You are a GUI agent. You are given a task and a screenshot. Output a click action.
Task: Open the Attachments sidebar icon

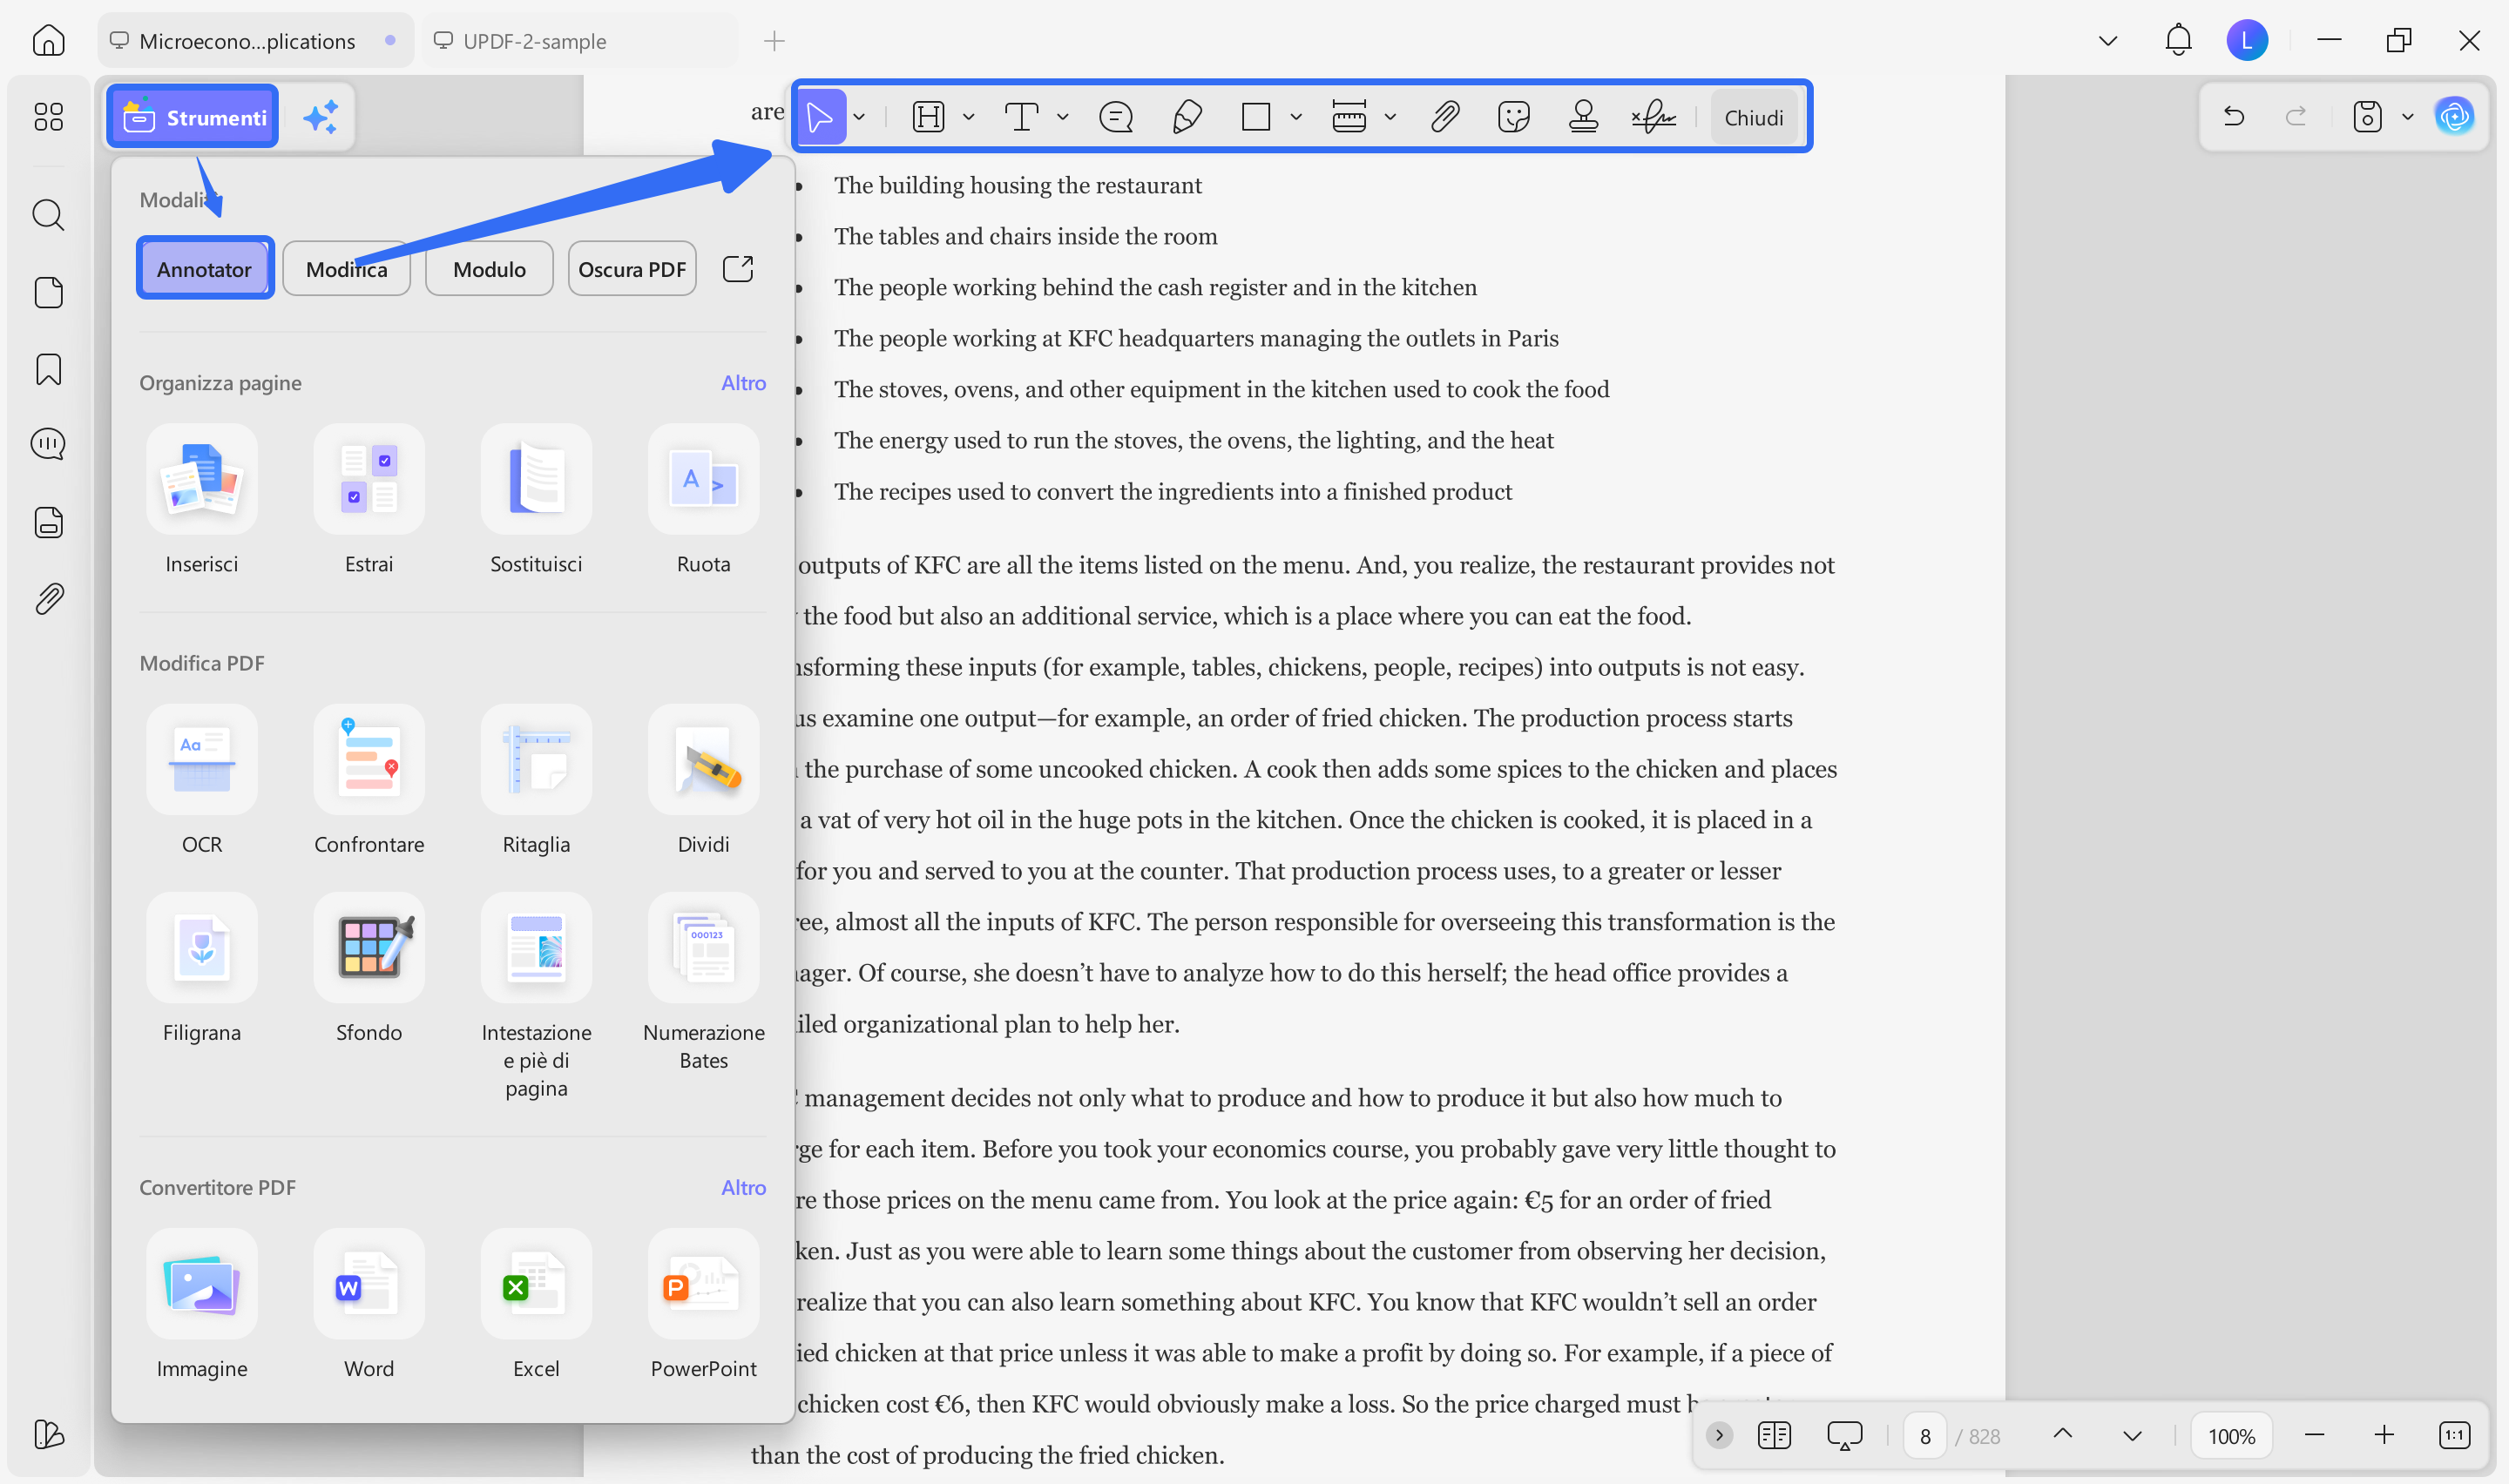point(48,599)
